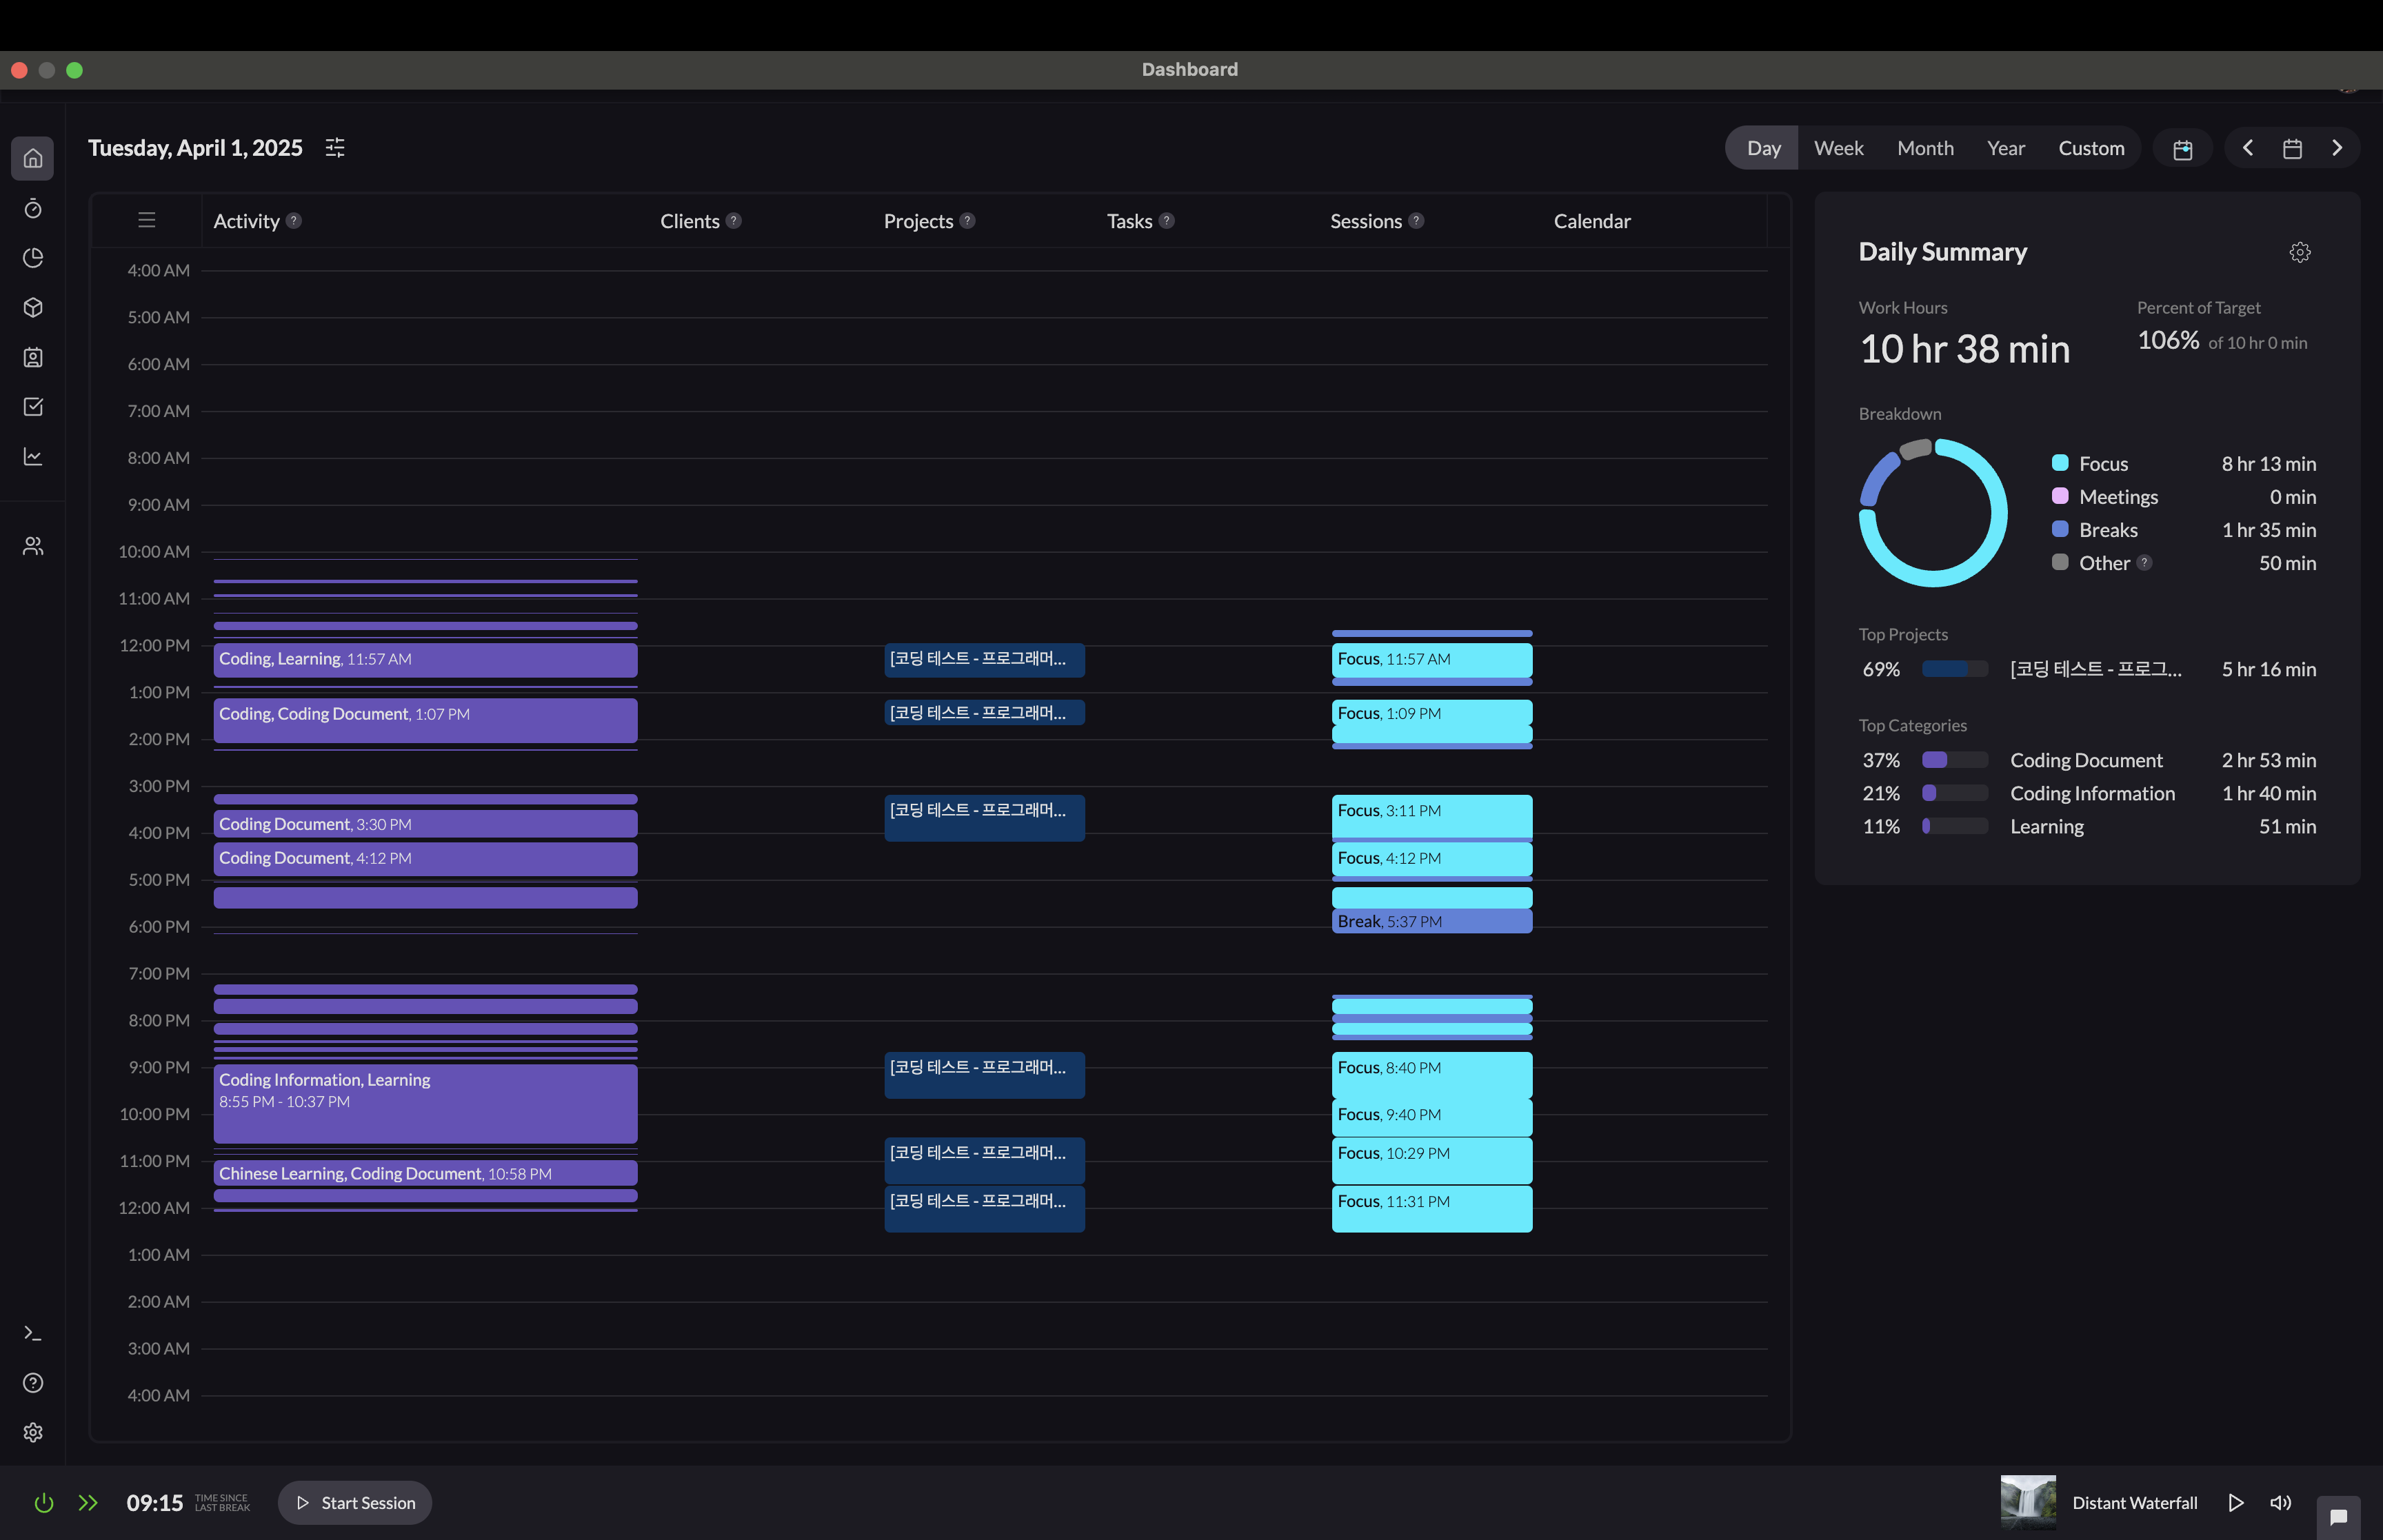Open the timer icon in sidebar
This screenshot has height=1540, width=2383.
33,208
